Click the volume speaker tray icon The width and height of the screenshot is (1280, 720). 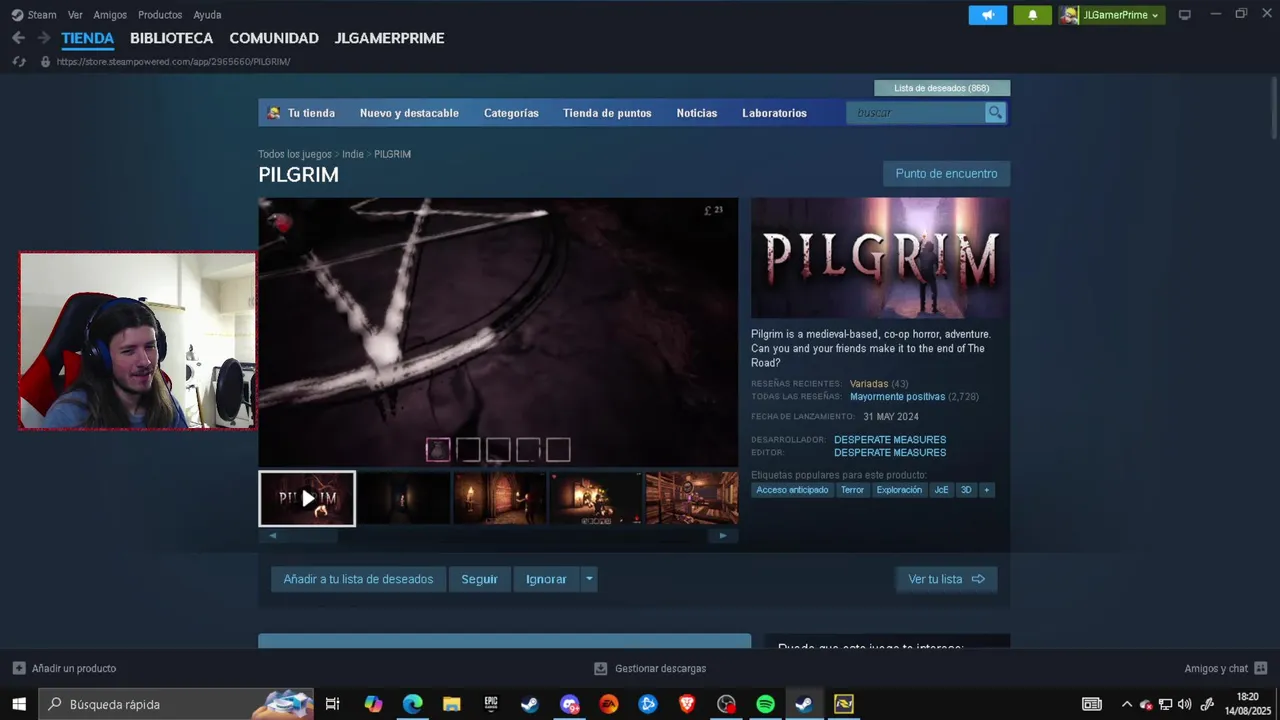tap(1185, 704)
